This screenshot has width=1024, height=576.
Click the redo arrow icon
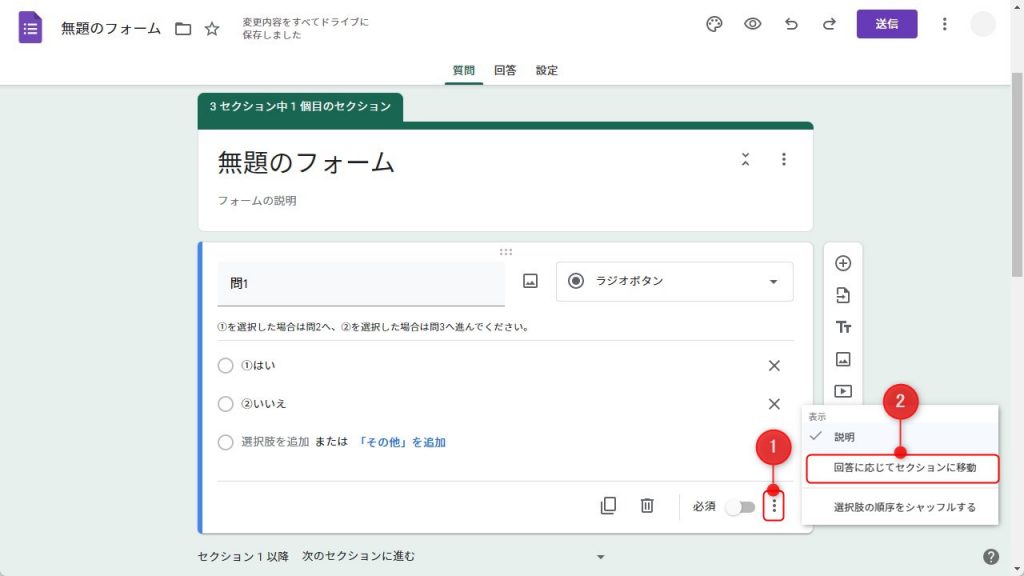(829, 24)
